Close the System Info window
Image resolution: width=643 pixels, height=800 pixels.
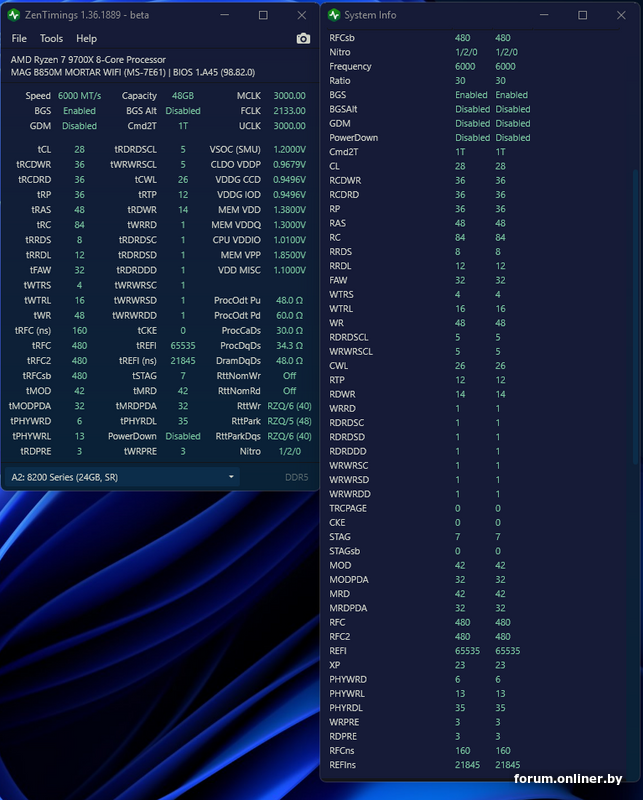622,15
